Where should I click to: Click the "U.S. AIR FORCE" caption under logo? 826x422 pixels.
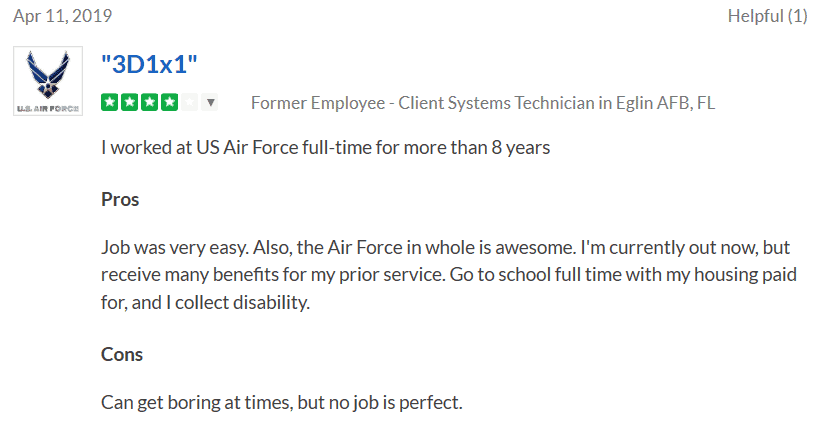[48, 108]
